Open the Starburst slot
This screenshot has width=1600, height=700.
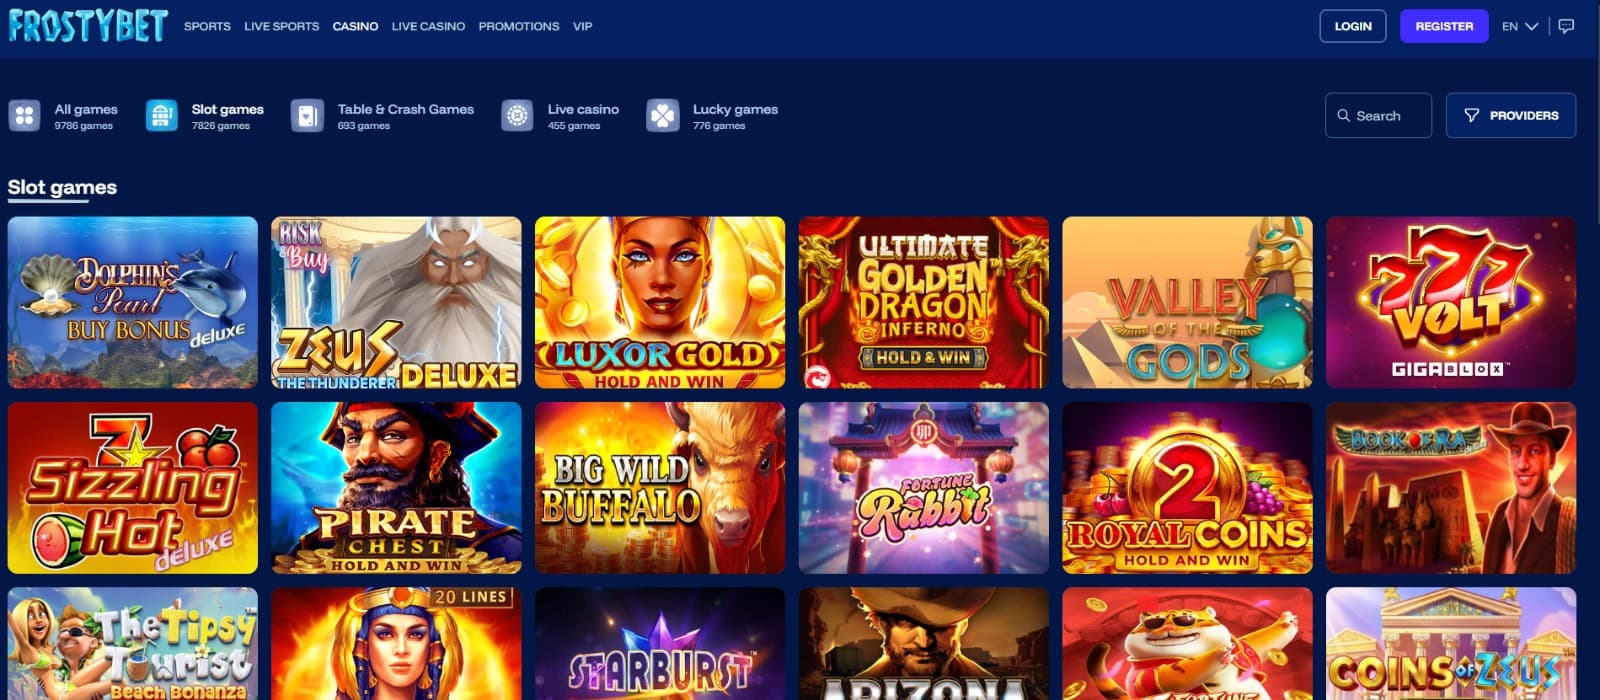pyautogui.click(x=660, y=644)
